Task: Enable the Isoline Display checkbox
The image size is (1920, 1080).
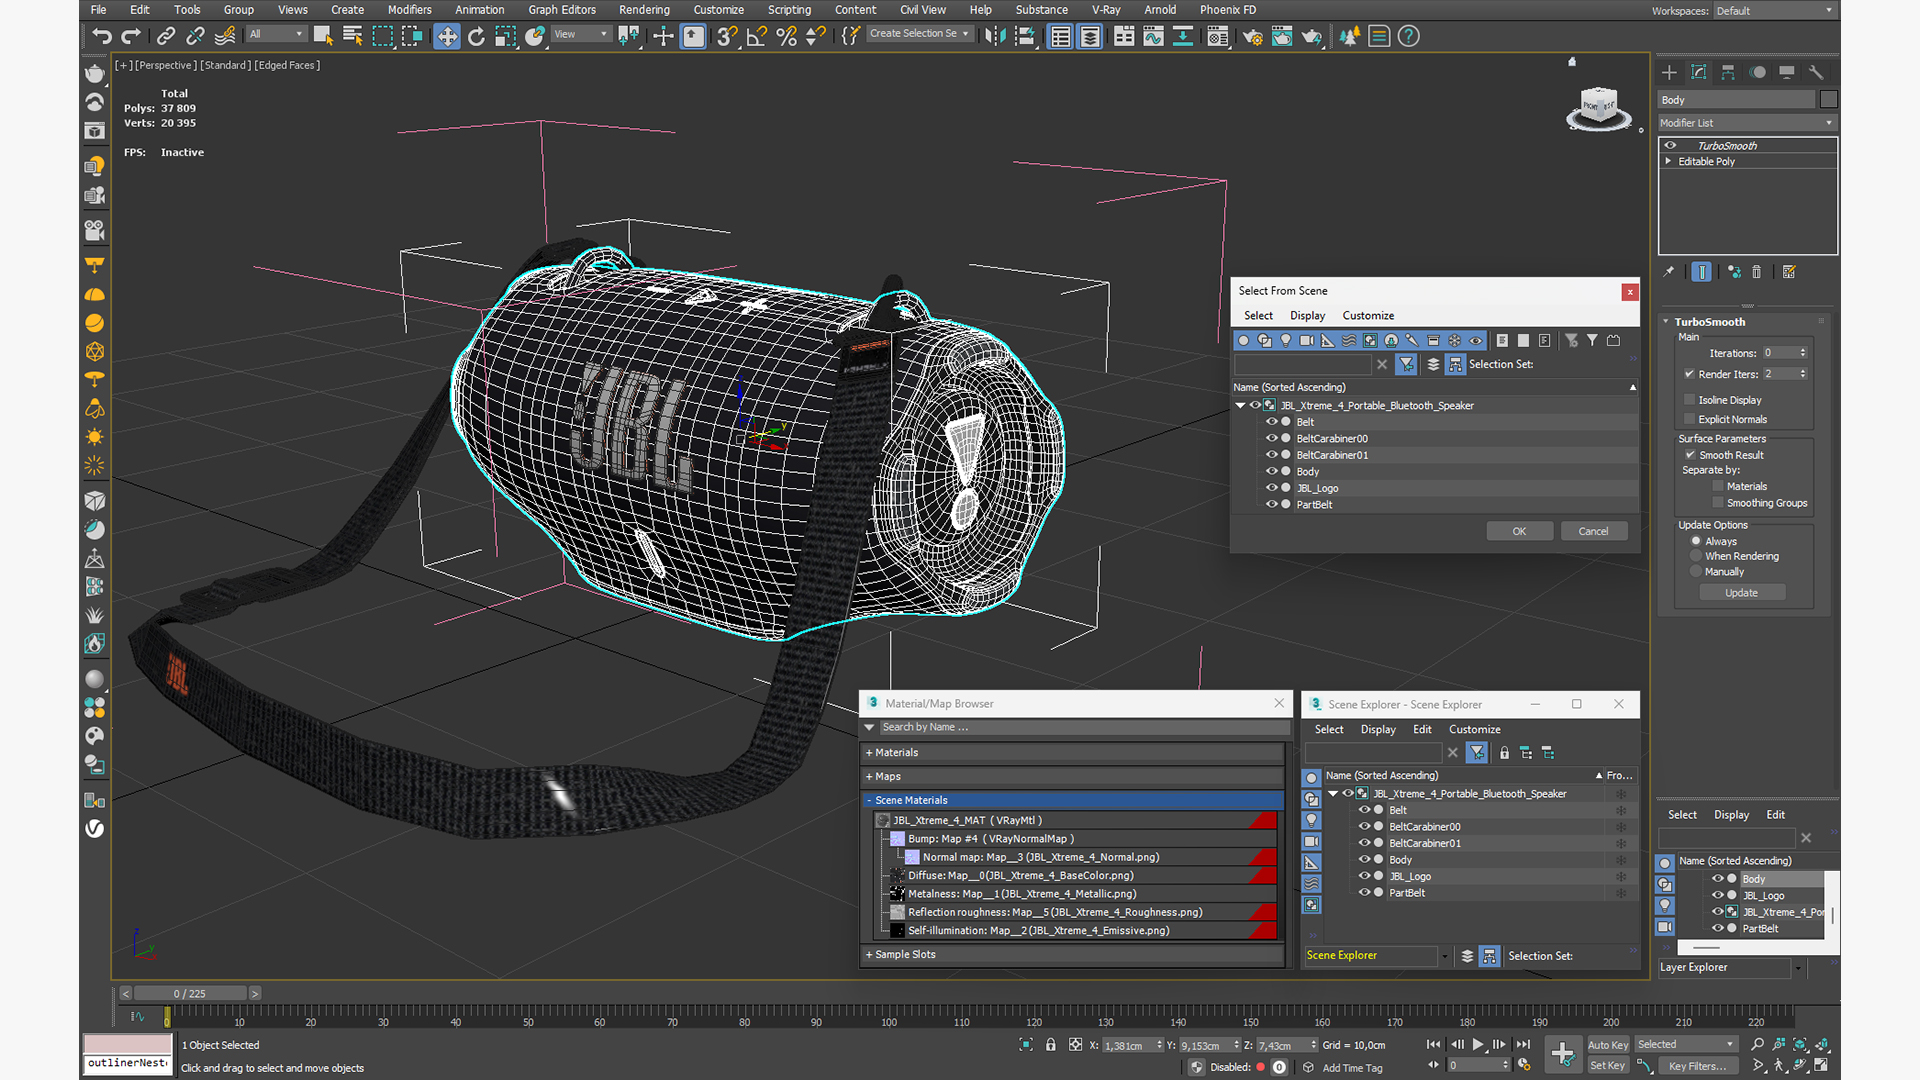Action: [x=1689, y=400]
